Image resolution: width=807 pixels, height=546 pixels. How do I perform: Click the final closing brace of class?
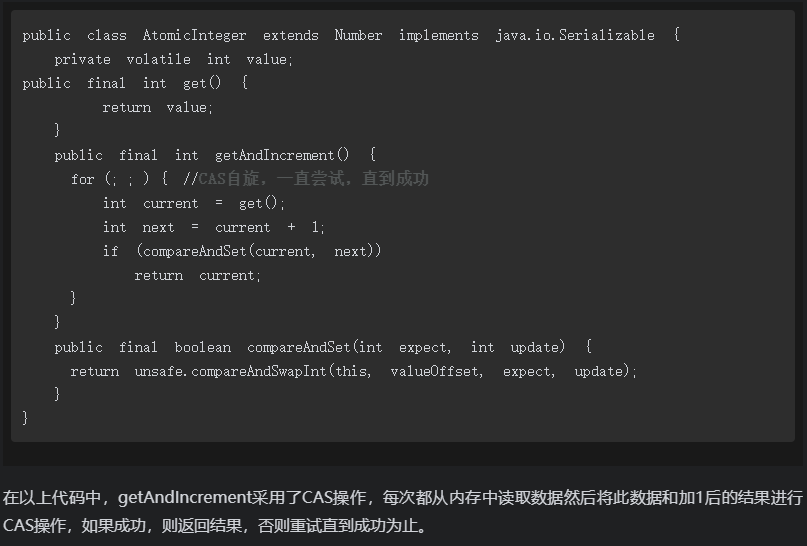[25, 417]
